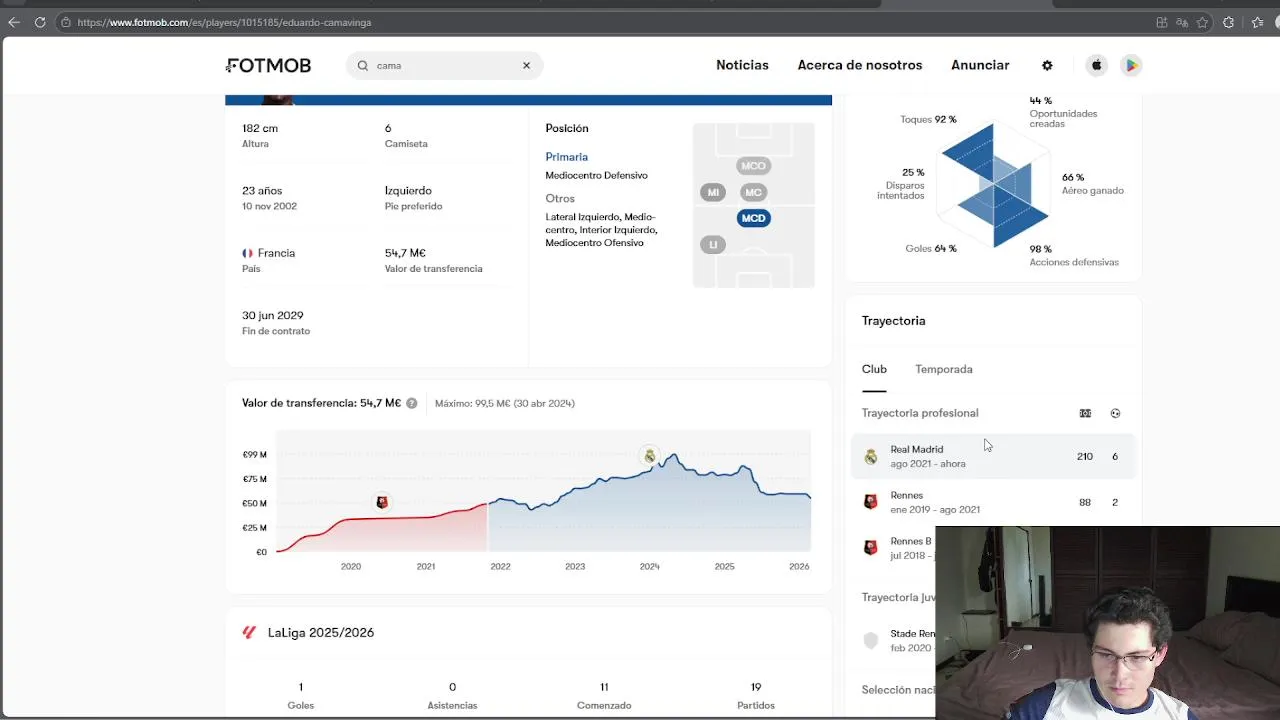Click the Goles stat showing 1
Image resolution: width=1280 pixels, height=720 pixels.
(300, 695)
